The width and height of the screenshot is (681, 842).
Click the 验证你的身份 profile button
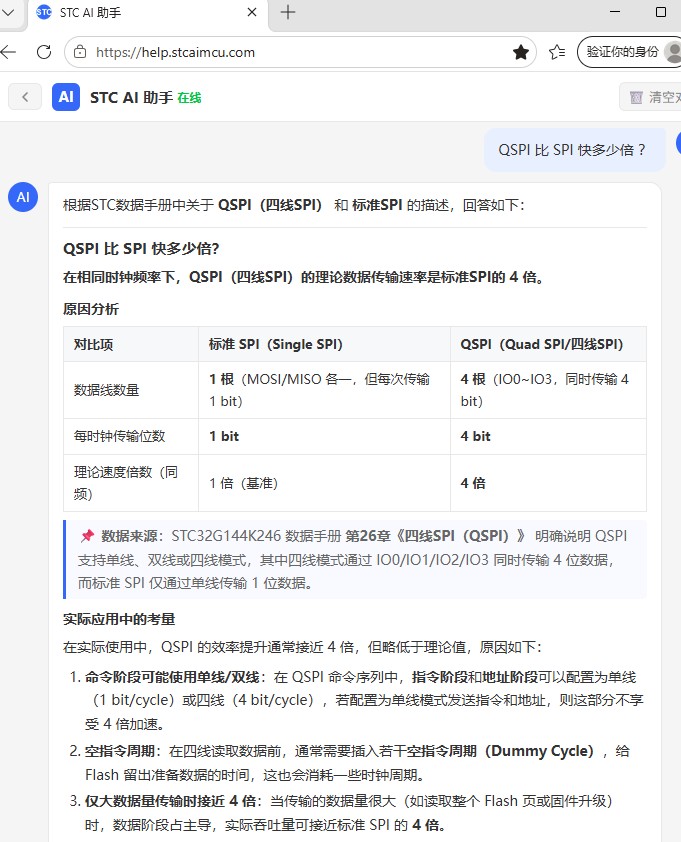629,52
